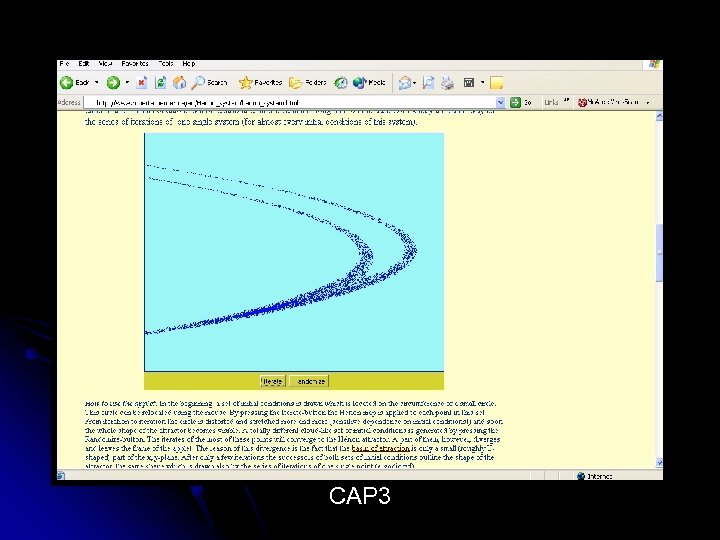Open the Folders toolbar button
This screenshot has width=720, height=540.
[308, 83]
